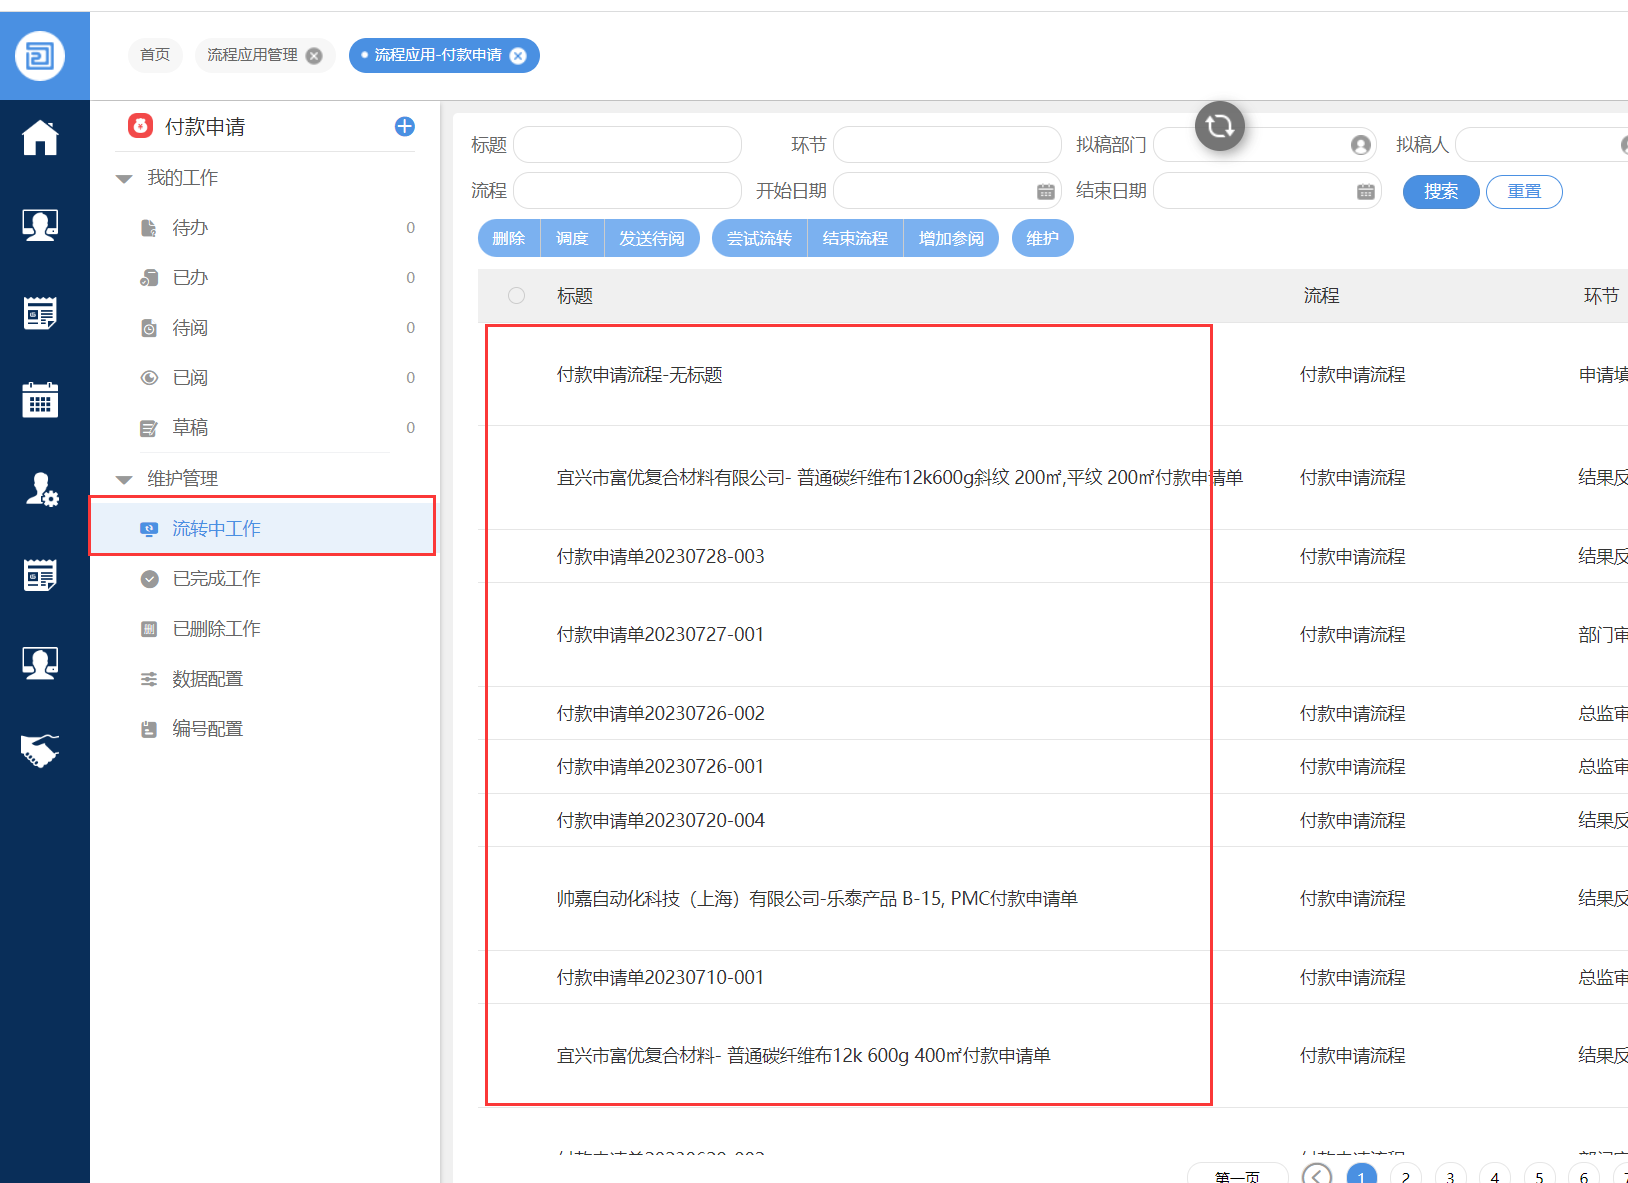This screenshot has height=1183, width=1628.
Task: Go to page 2 in pagination
Action: click(1405, 1177)
